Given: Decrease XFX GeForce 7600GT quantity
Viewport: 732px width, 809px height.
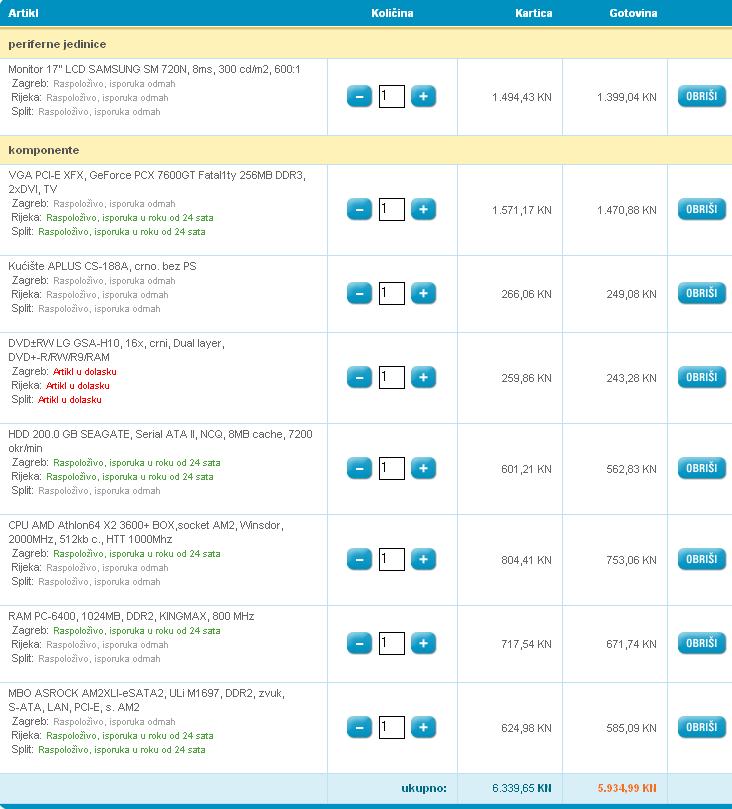Looking at the screenshot, I should [x=360, y=210].
